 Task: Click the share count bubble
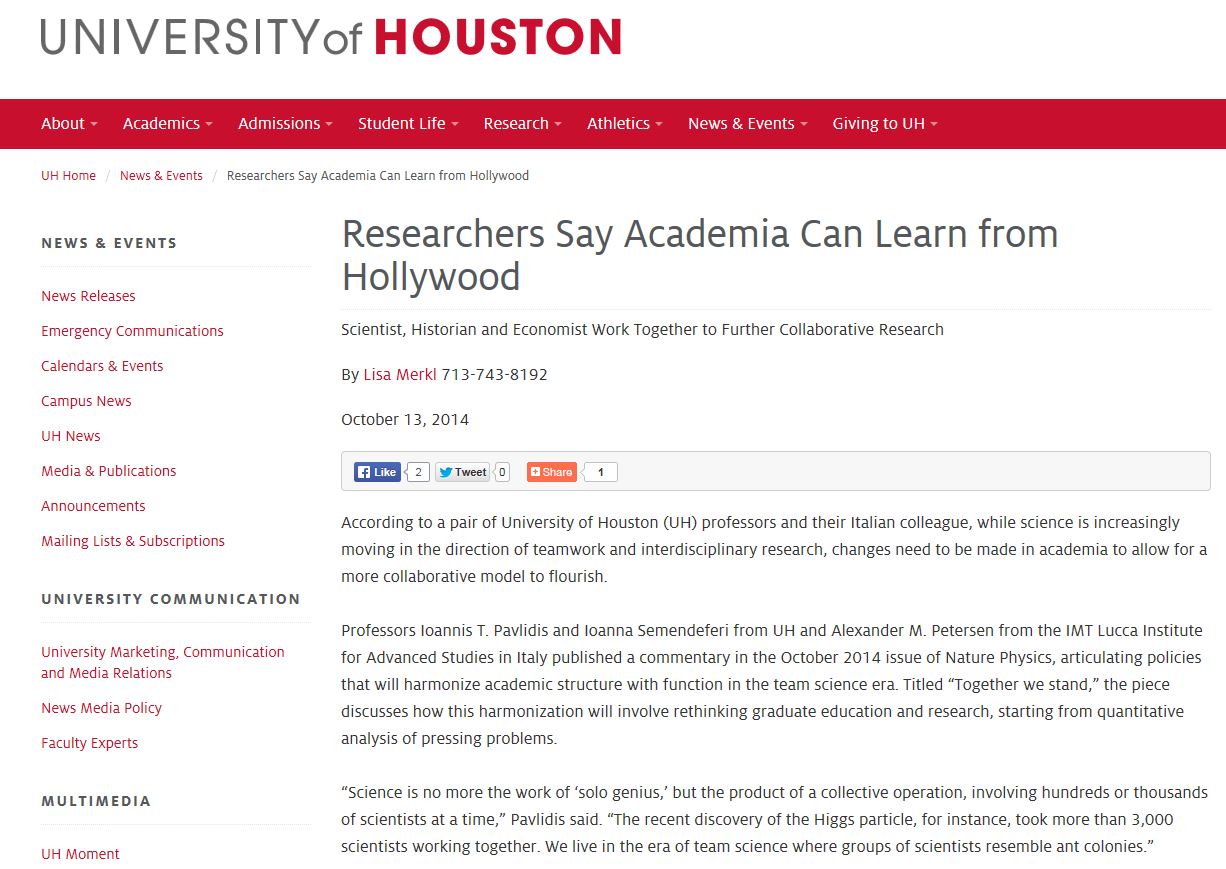(x=600, y=472)
